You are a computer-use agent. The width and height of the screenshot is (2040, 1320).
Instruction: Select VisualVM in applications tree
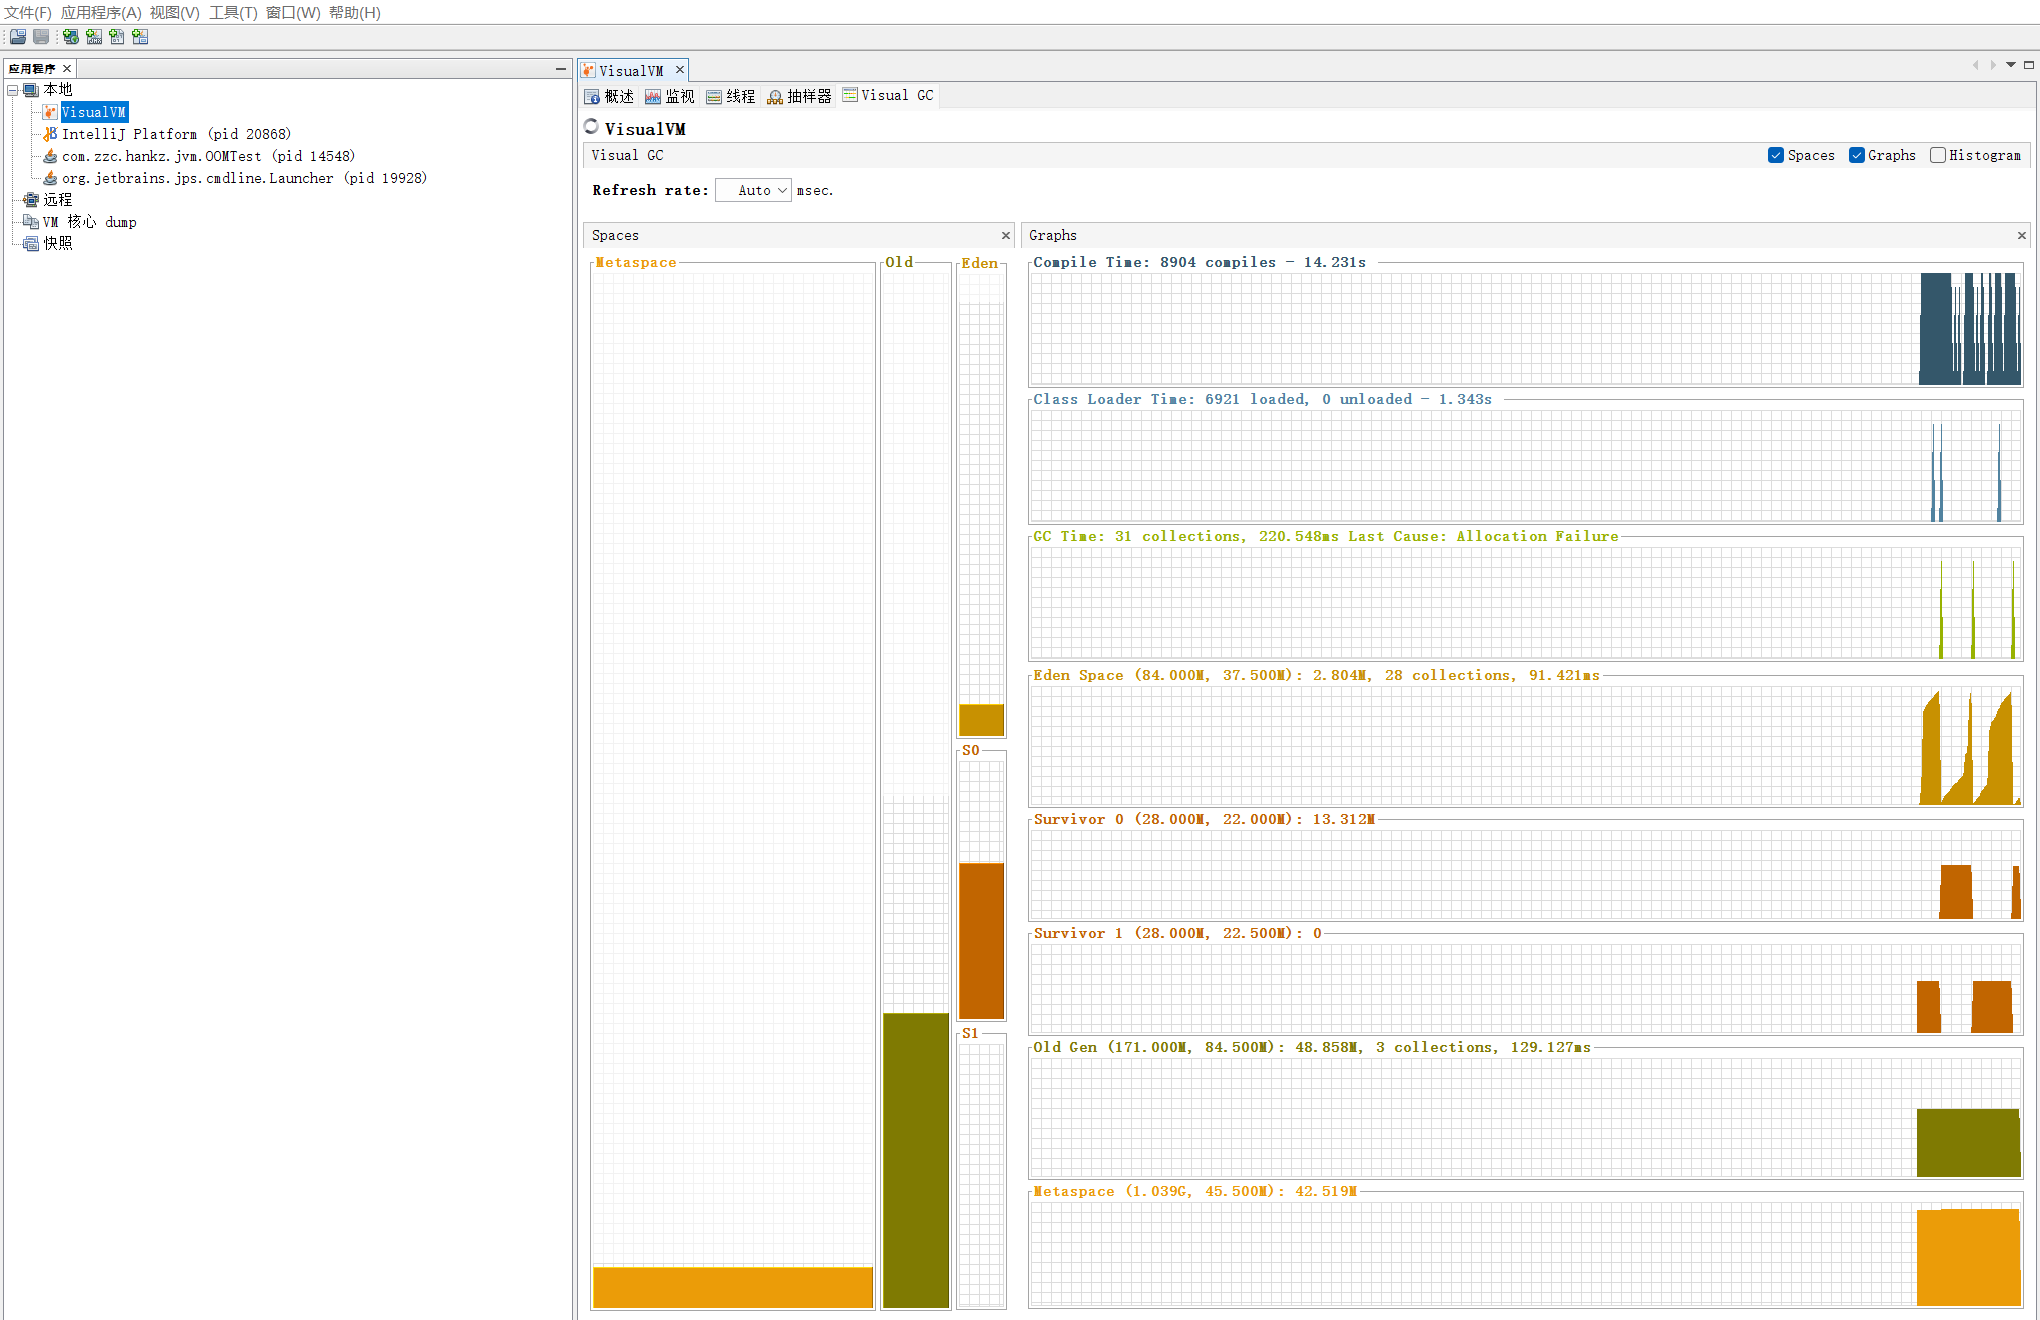coord(94,112)
